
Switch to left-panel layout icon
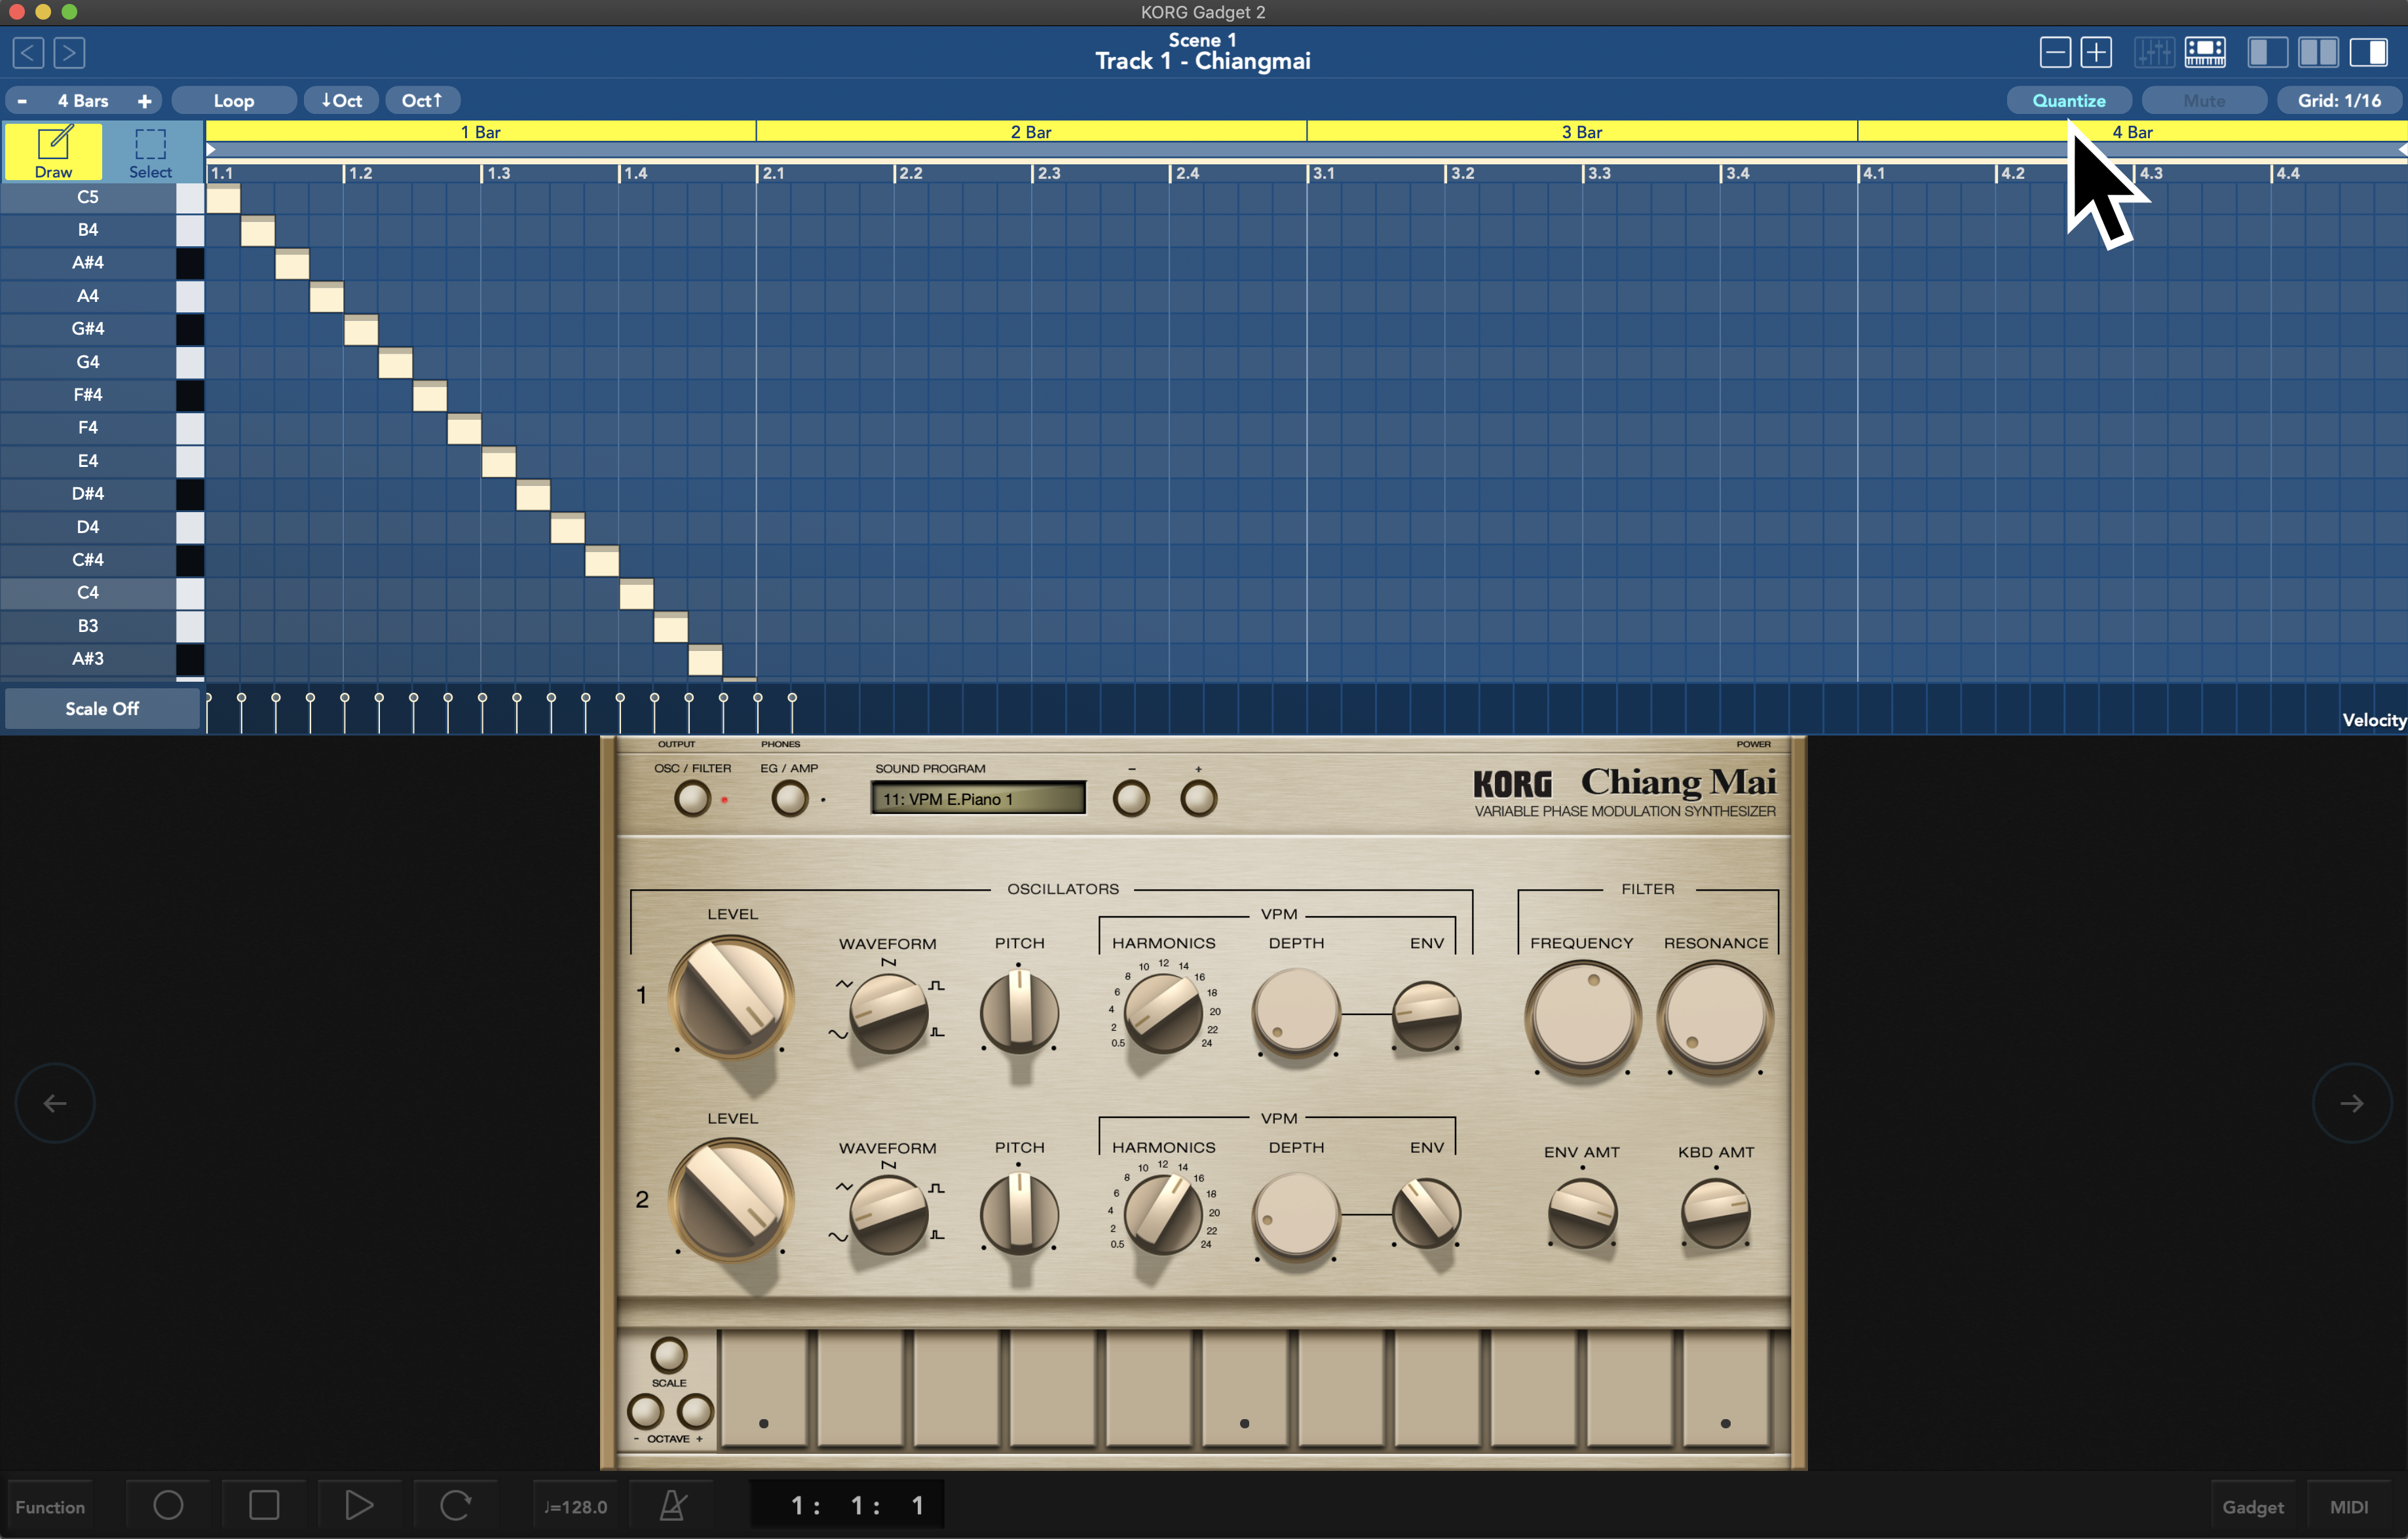coord(2268,52)
